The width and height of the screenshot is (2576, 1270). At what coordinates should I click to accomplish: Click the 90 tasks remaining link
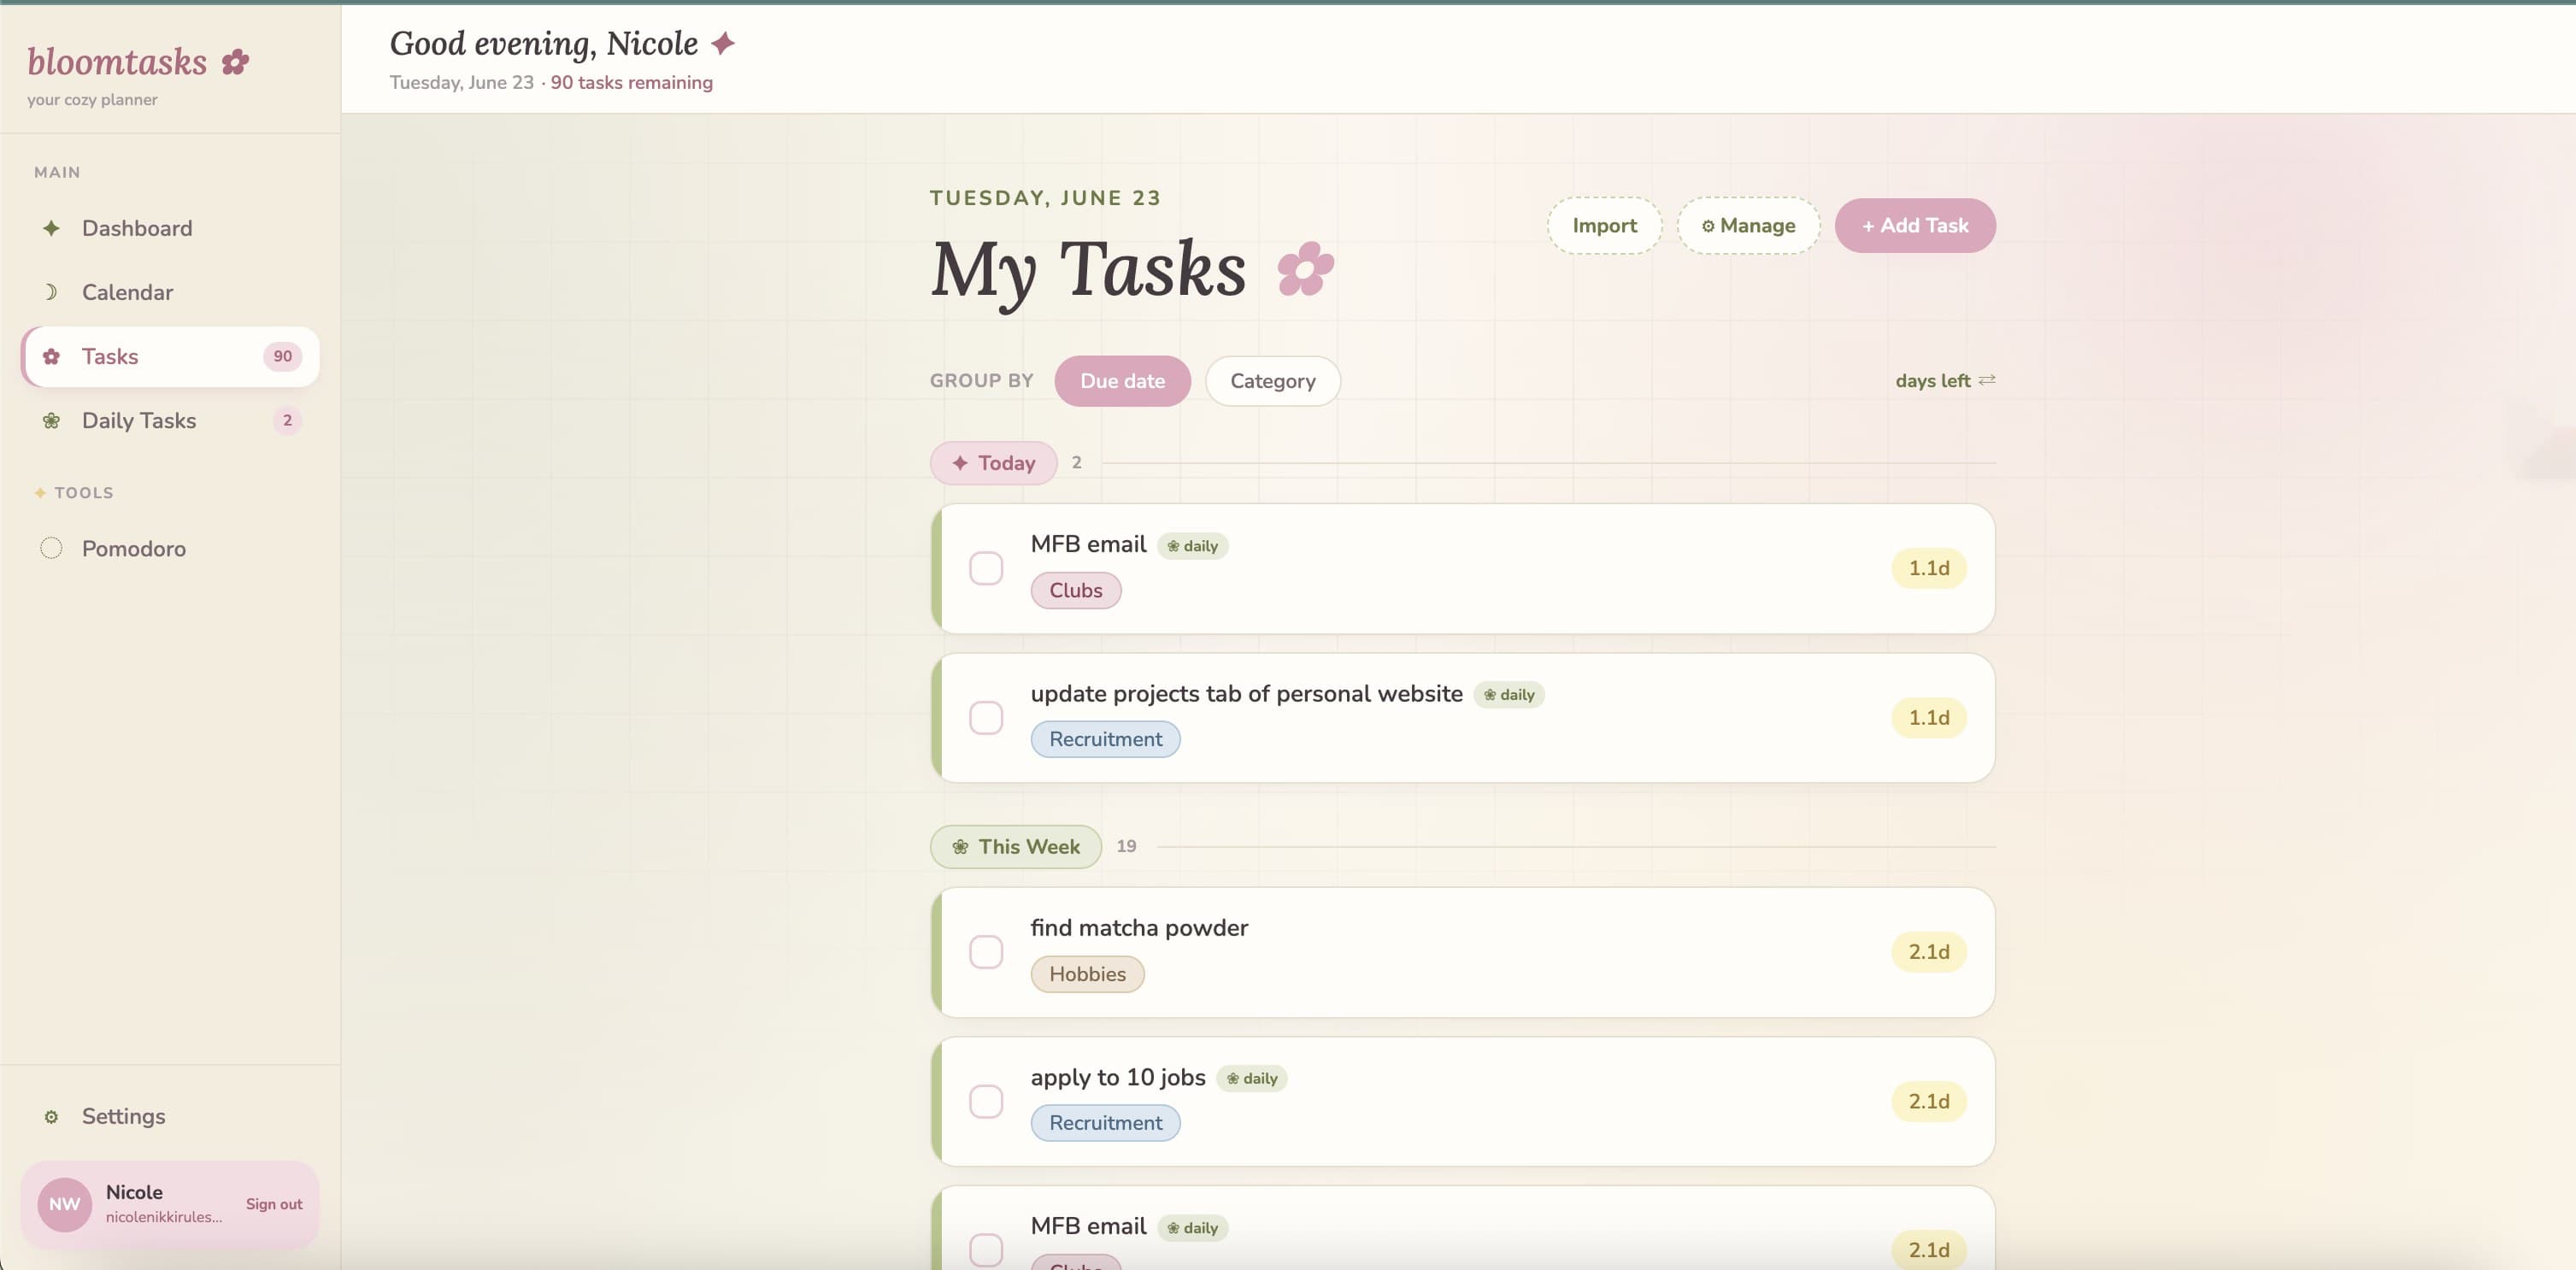pos(631,83)
